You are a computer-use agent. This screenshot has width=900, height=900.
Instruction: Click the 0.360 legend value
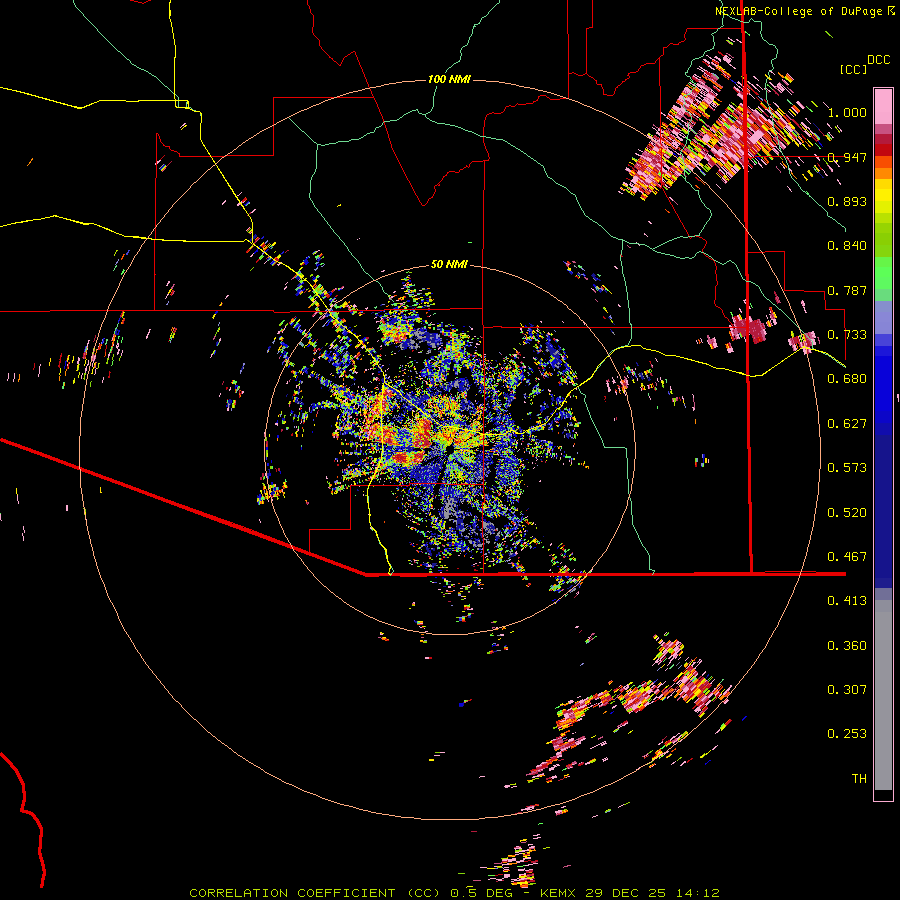847,646
